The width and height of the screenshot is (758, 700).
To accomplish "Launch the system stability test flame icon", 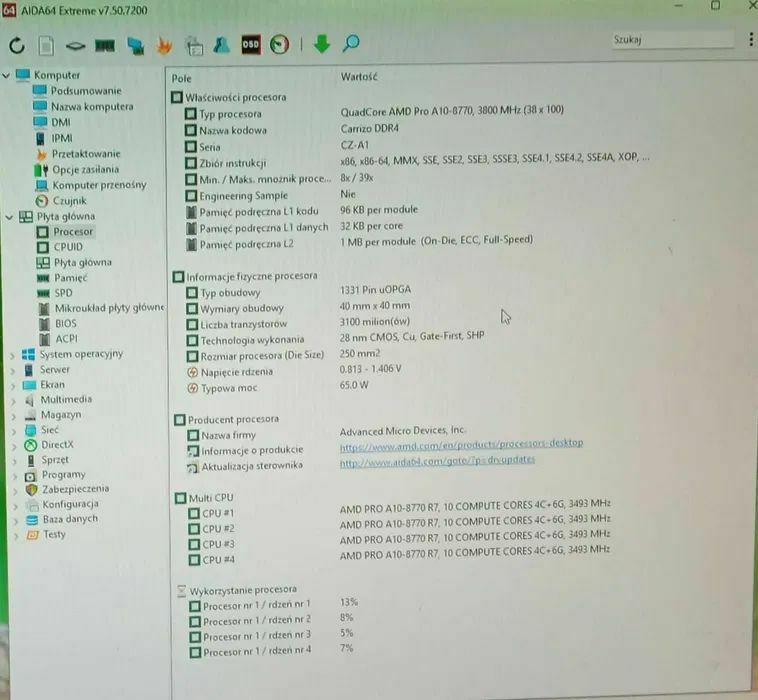I will point(164,45).
